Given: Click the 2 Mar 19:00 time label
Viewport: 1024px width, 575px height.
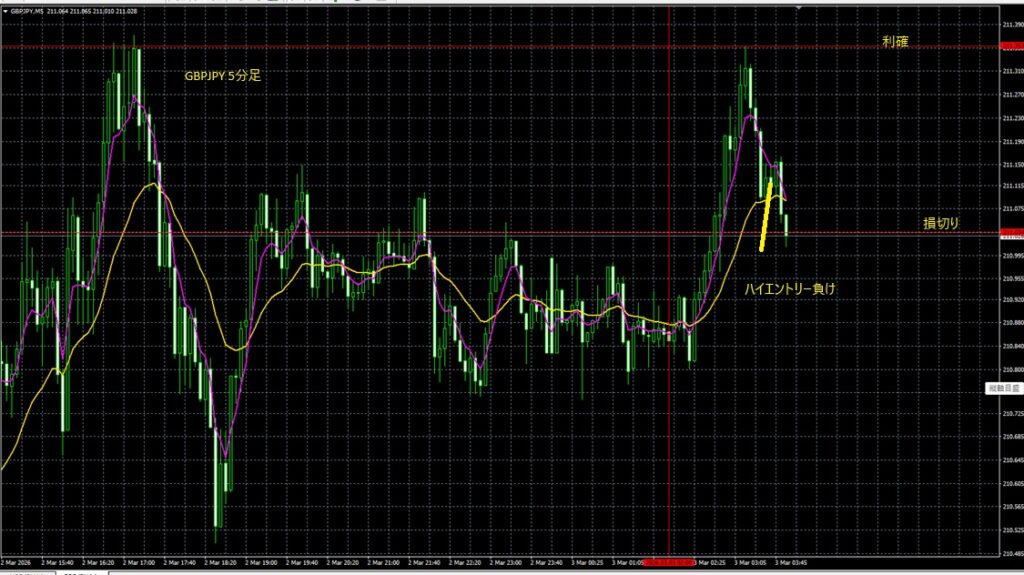Looking at the screenshot, I should [261, 563].
